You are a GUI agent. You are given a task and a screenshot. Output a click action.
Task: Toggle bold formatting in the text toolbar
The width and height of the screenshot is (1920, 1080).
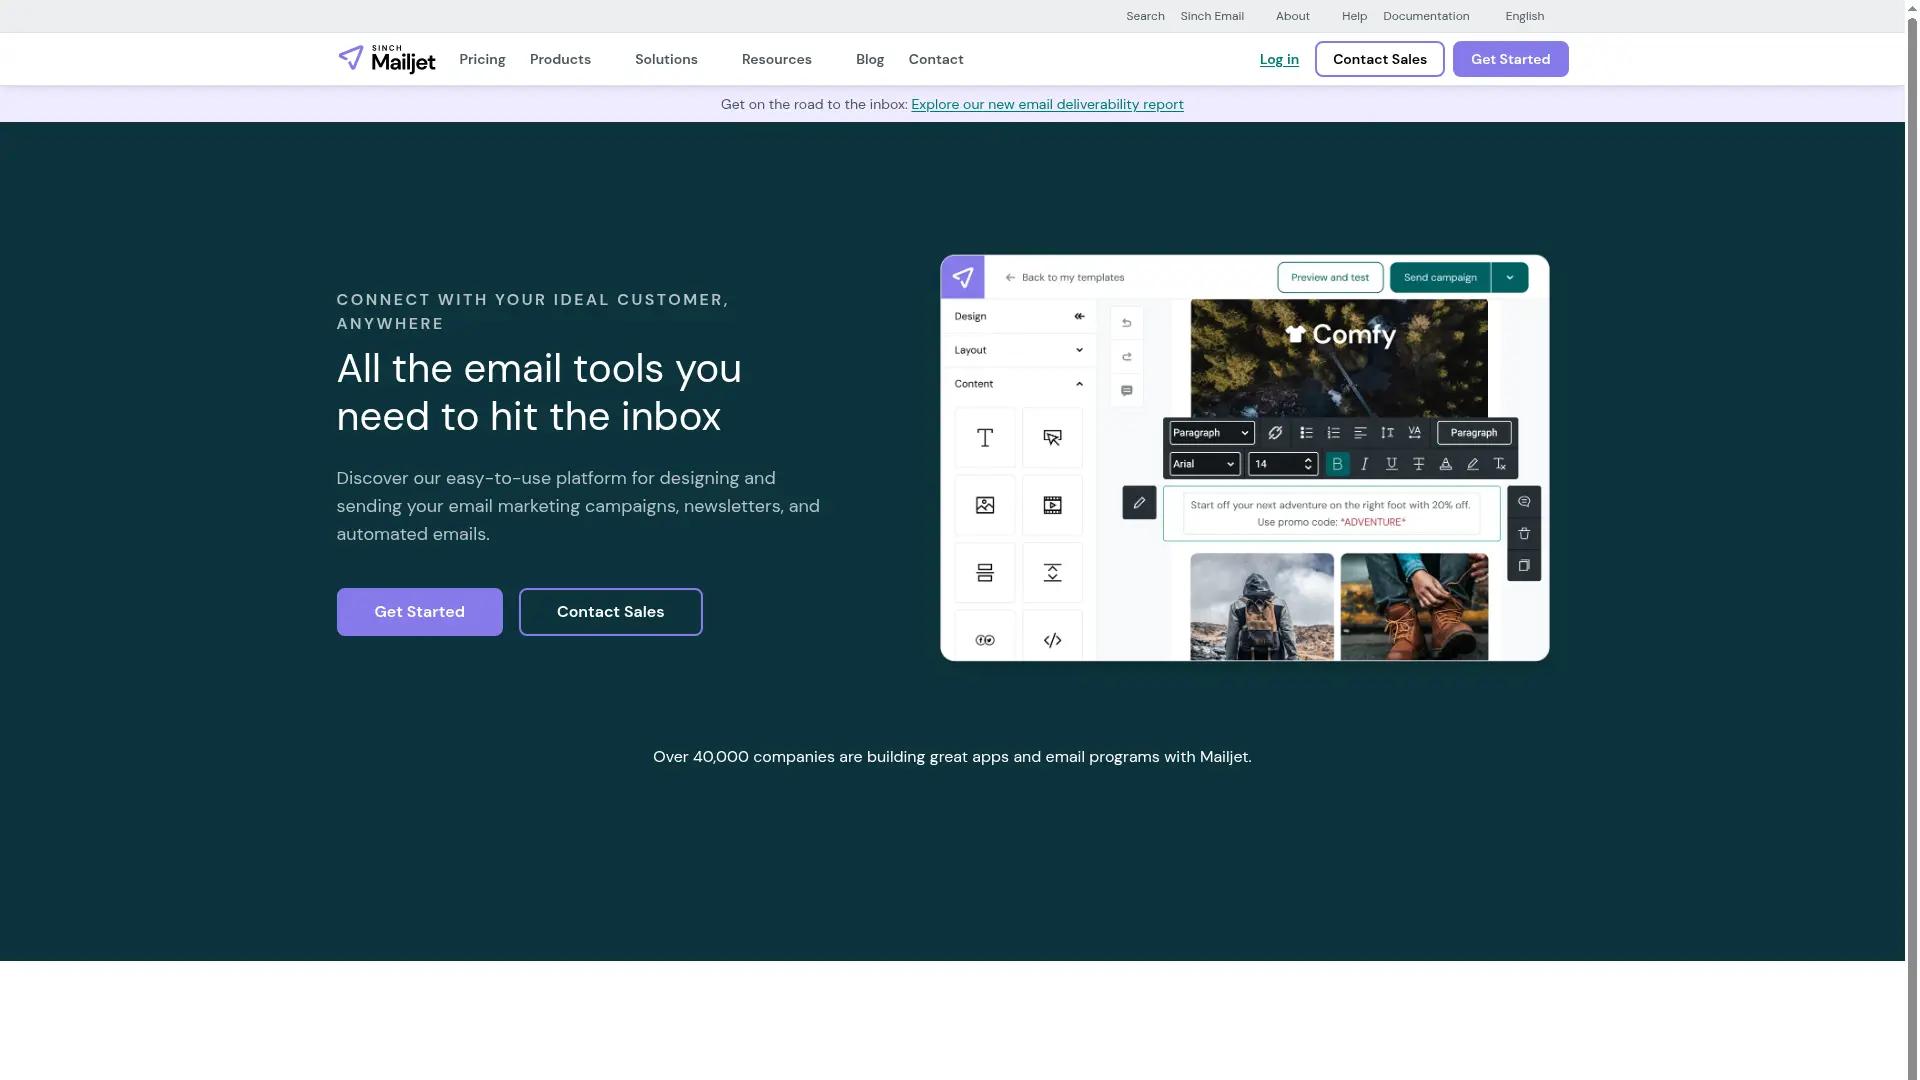pos(1337,463)
